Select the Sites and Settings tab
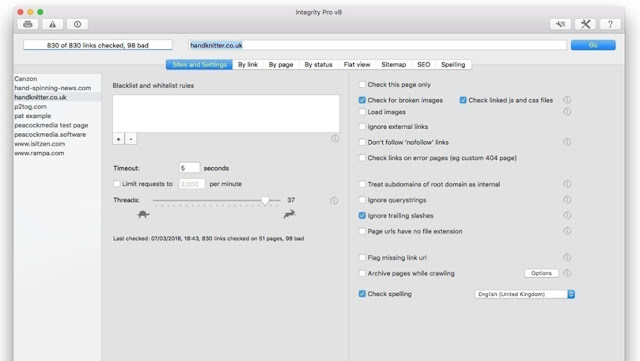Image resolution: width=640 pixels, height=361 pixels. pyautogui.click(x=199, y=65)
